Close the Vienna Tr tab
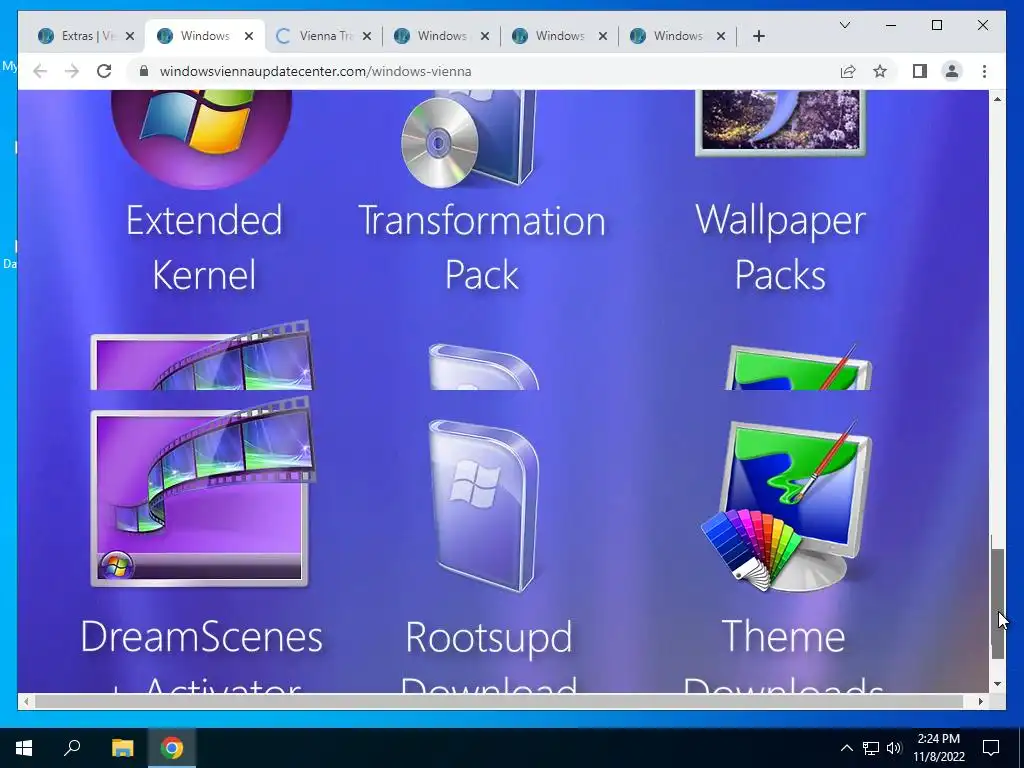 tap(367, 37)
